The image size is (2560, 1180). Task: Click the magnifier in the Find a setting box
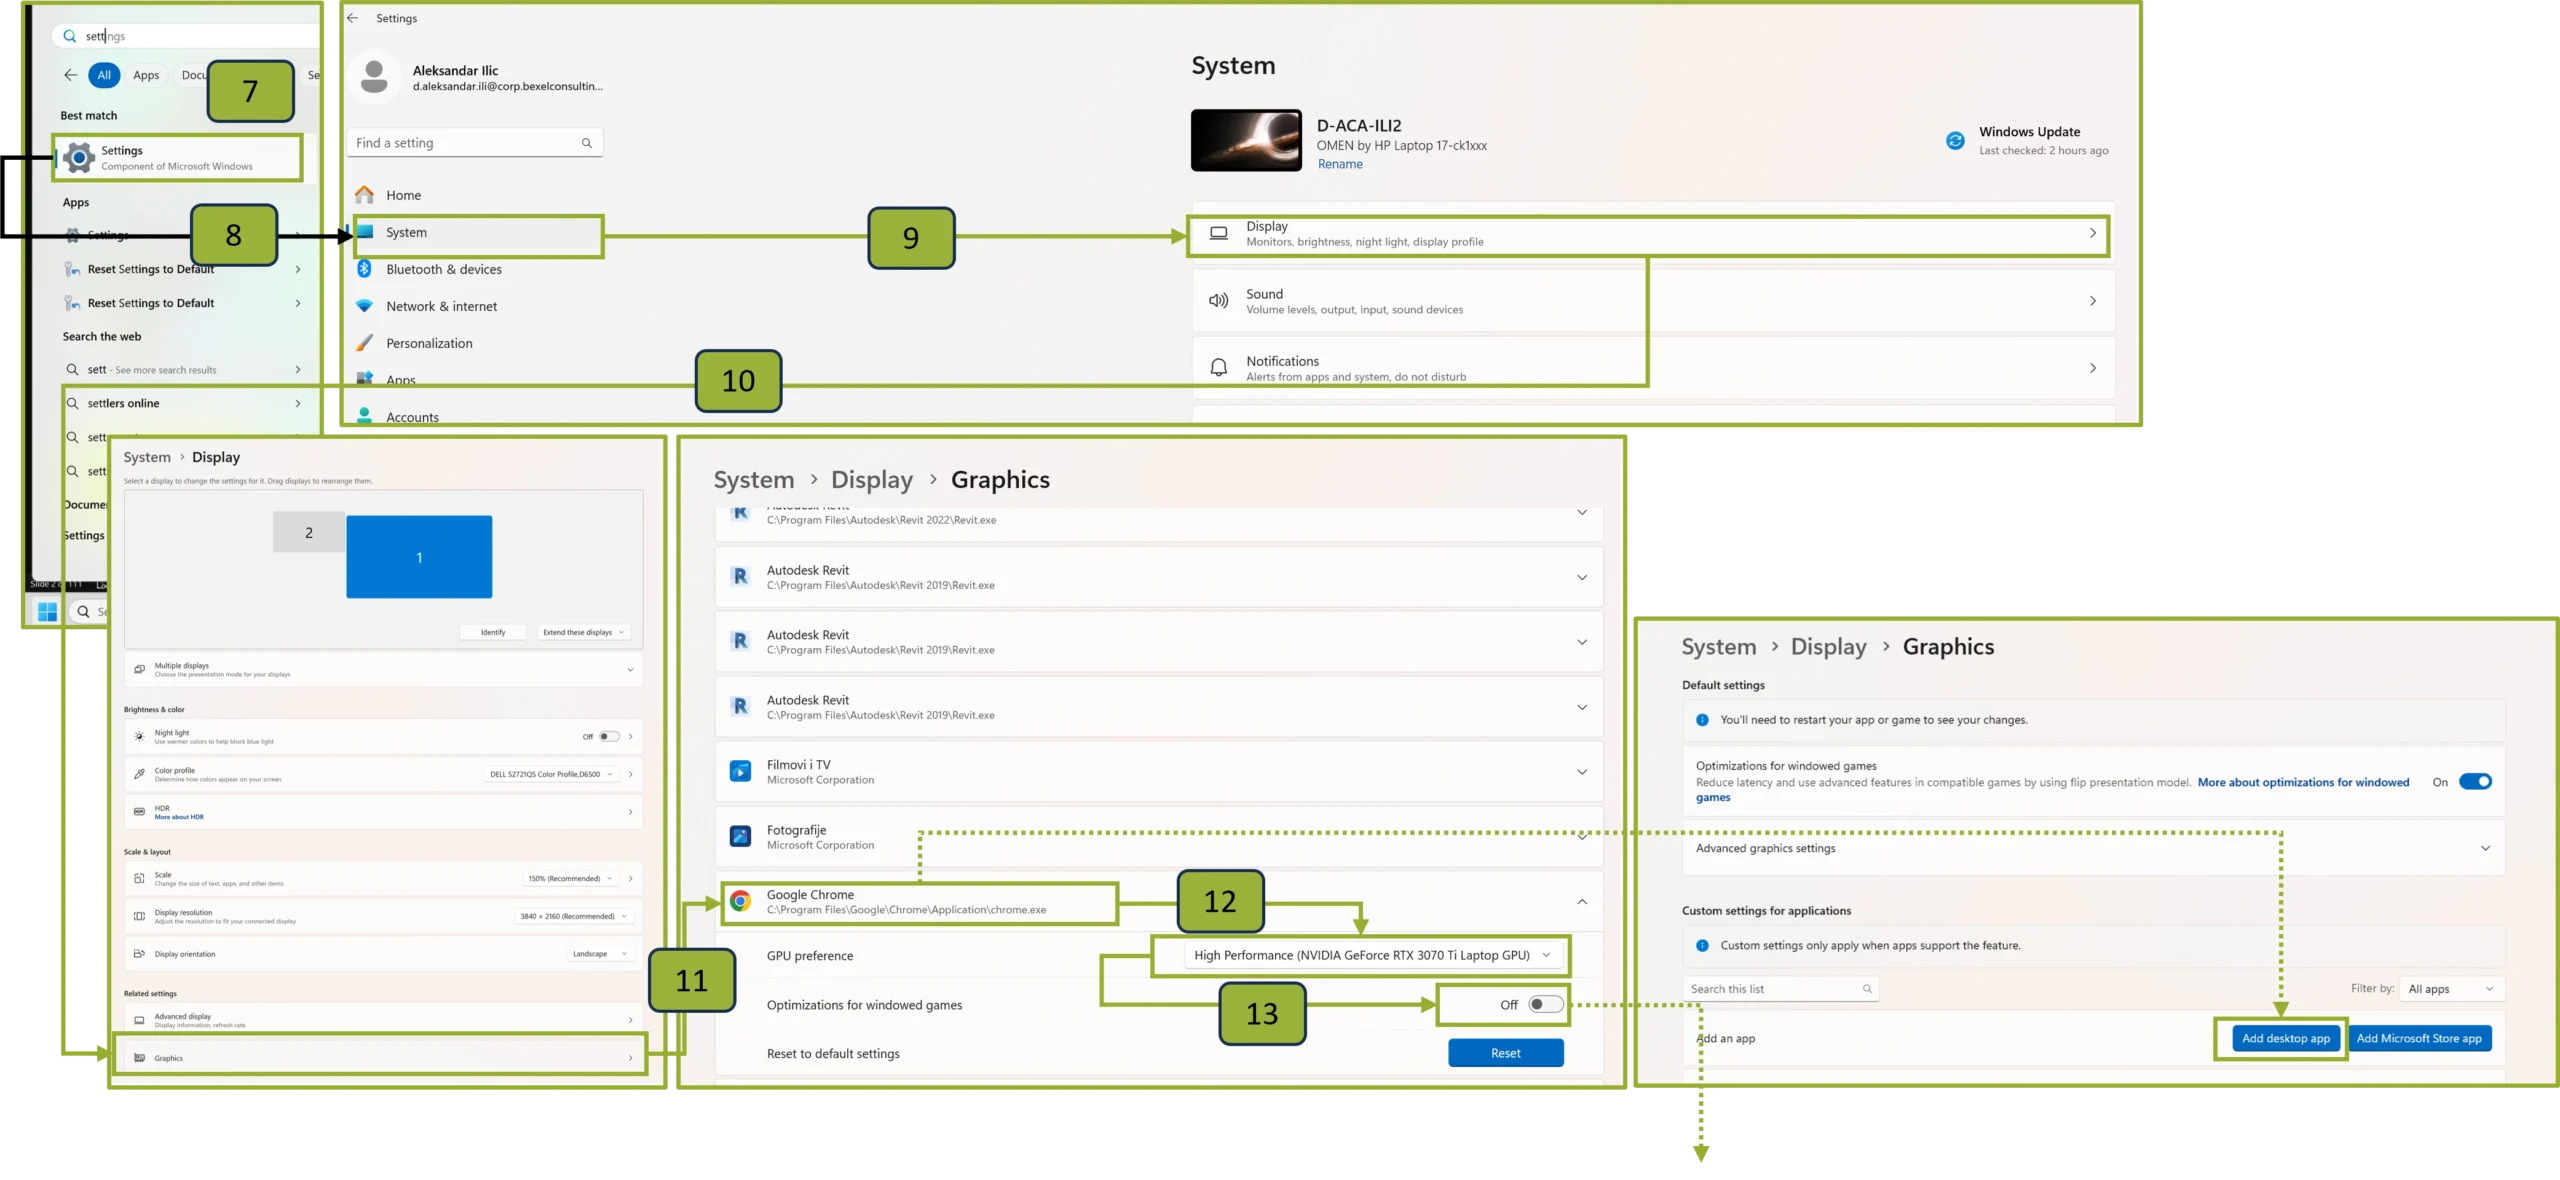tap(587, 143)
